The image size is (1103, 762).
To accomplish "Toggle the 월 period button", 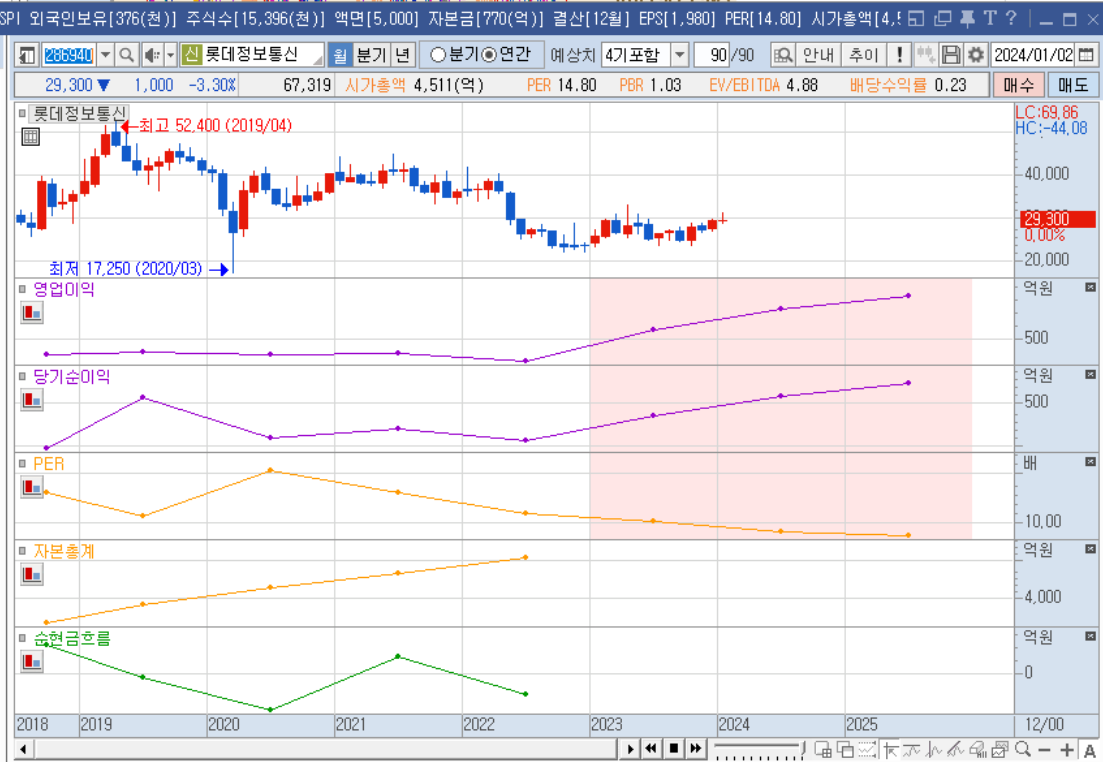I will click(x=340, y=55).
